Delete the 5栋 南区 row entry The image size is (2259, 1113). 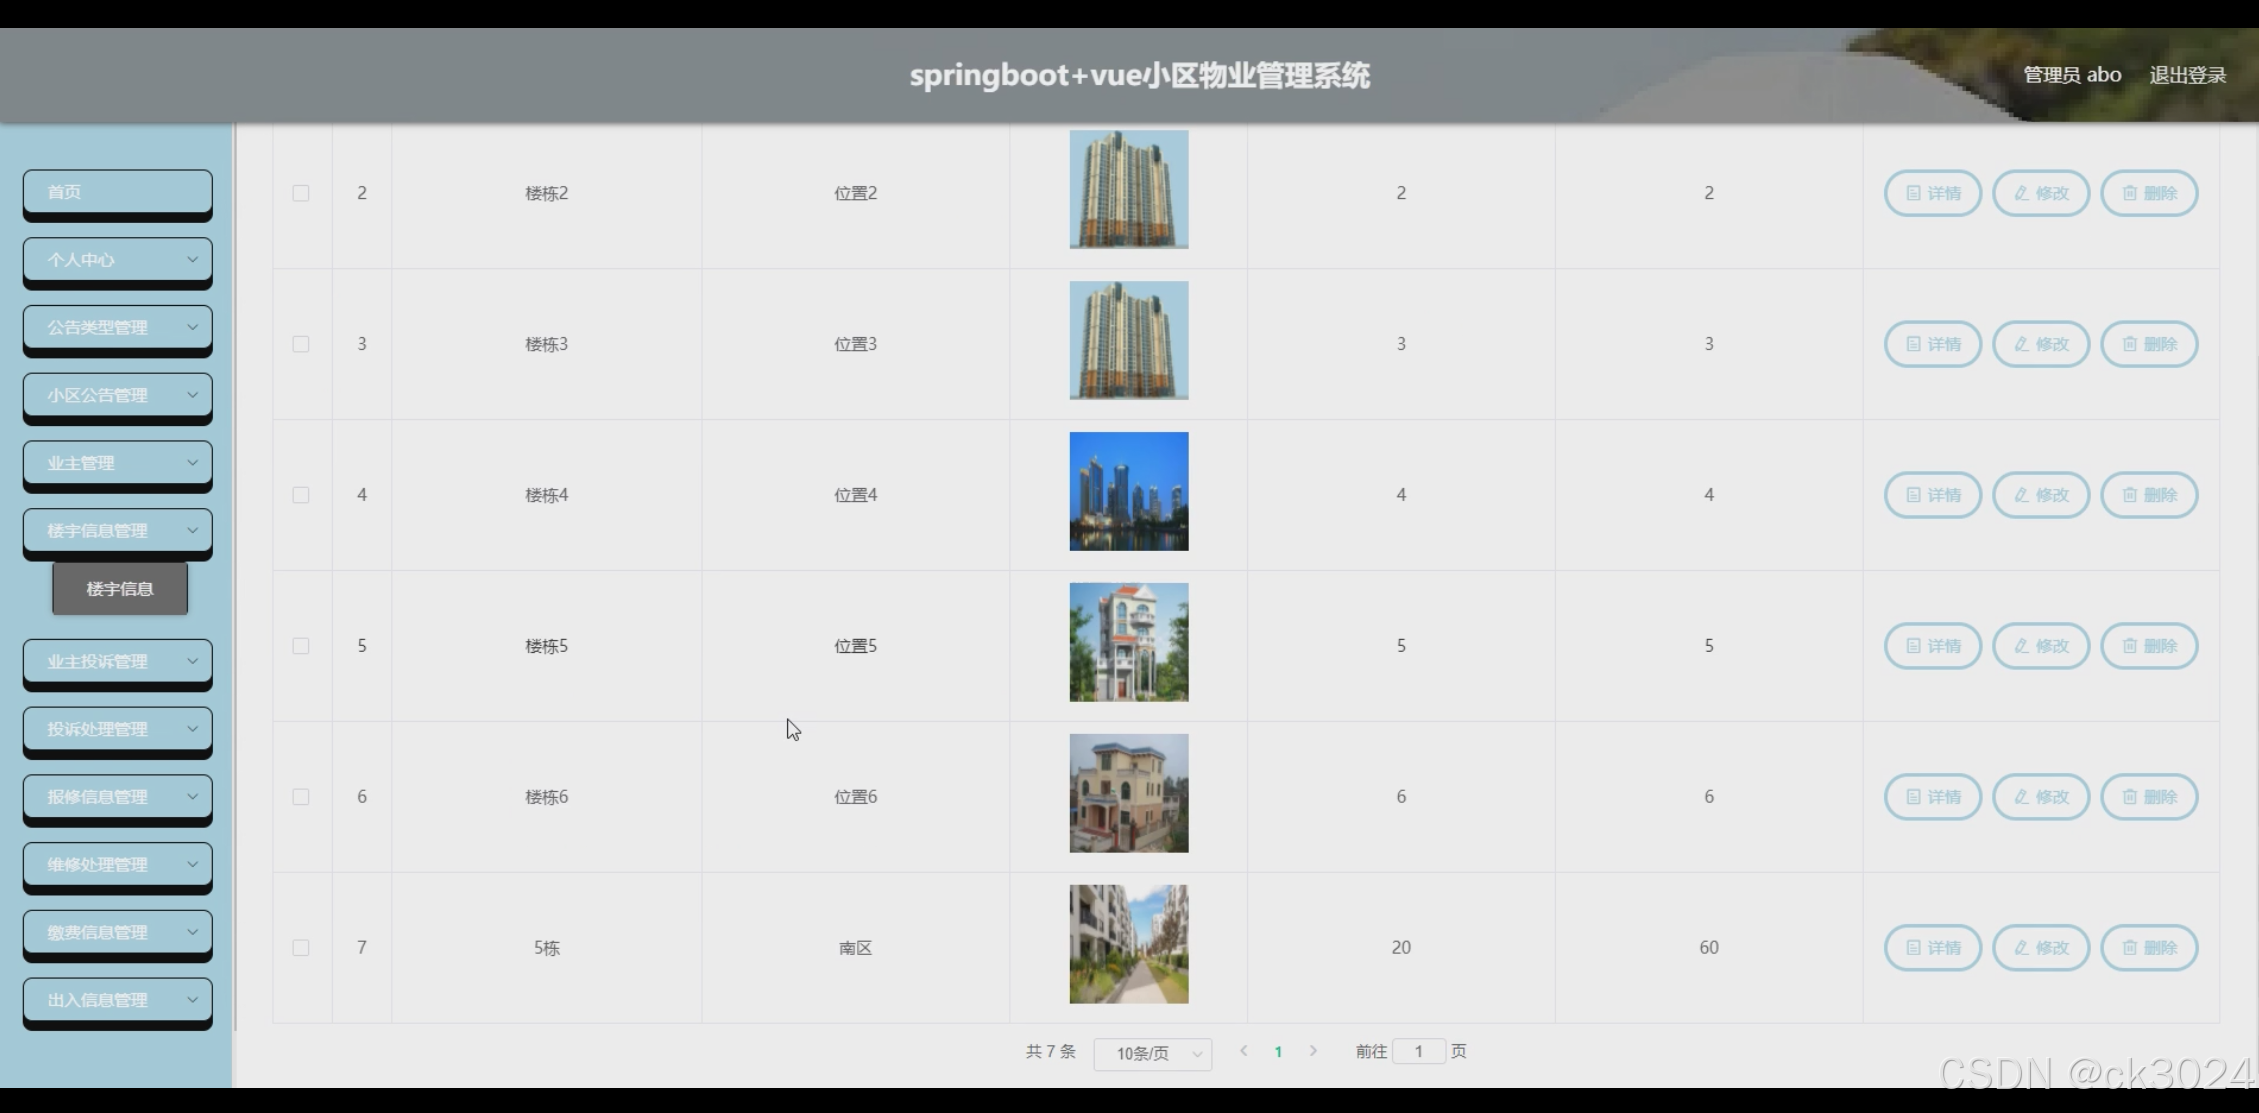click(x=2149, y=948)
